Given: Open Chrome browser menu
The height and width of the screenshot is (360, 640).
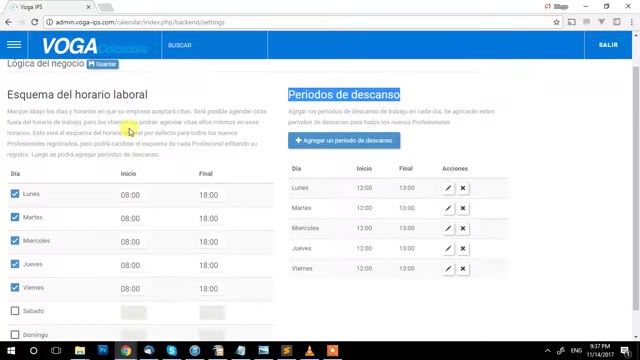Looking at the screenshot, I should point(631,22).
